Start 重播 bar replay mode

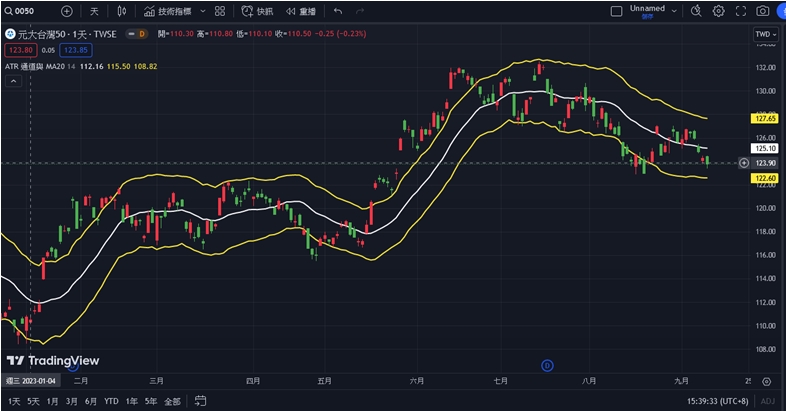coord(301,11)
